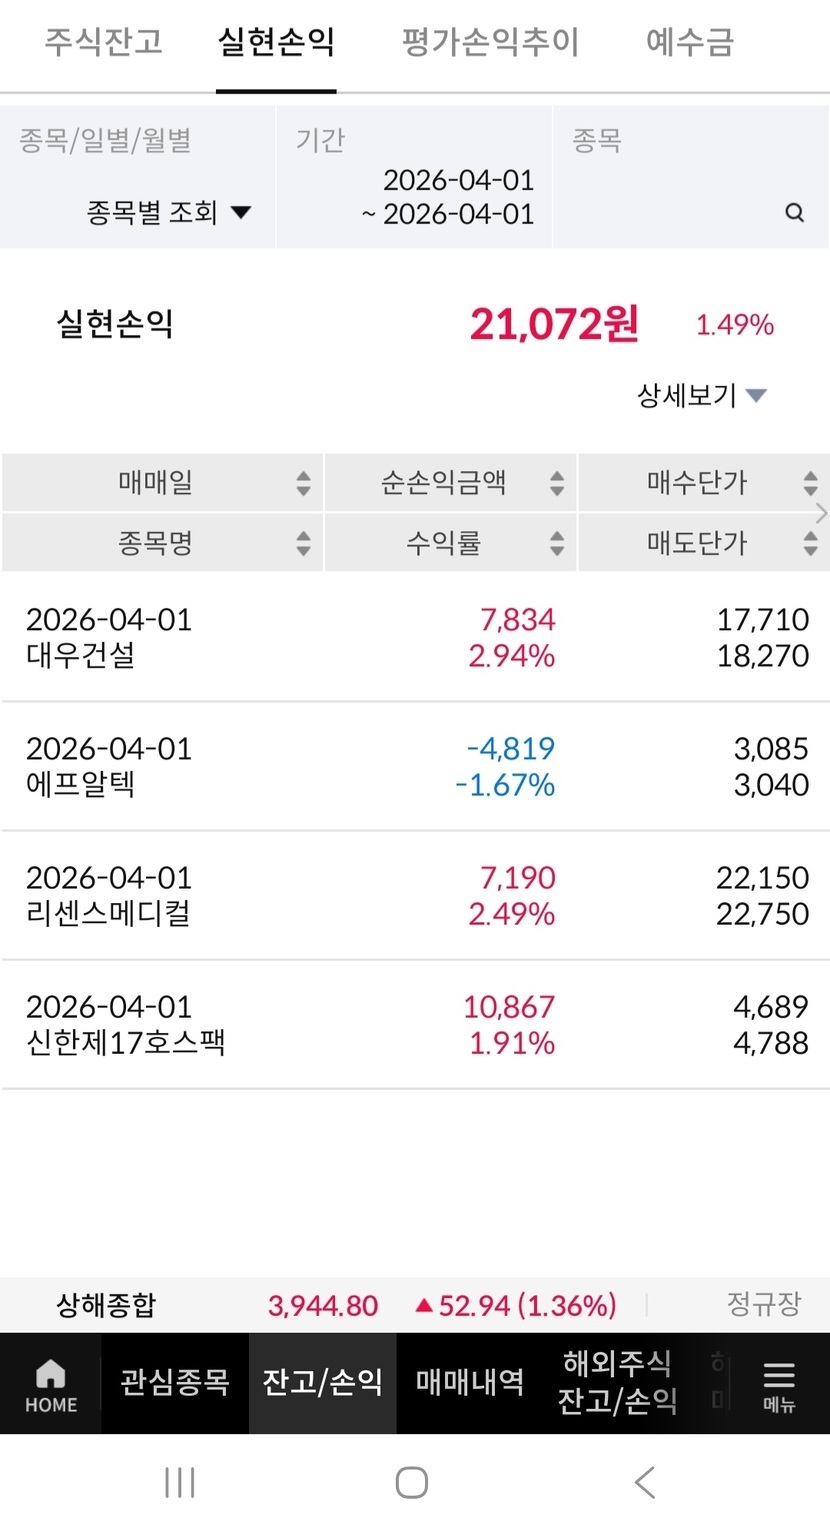This screenshot has height=1531, width=830.
Task: Switch to the 평가손익추이 tab
Action: pos(490,43)
